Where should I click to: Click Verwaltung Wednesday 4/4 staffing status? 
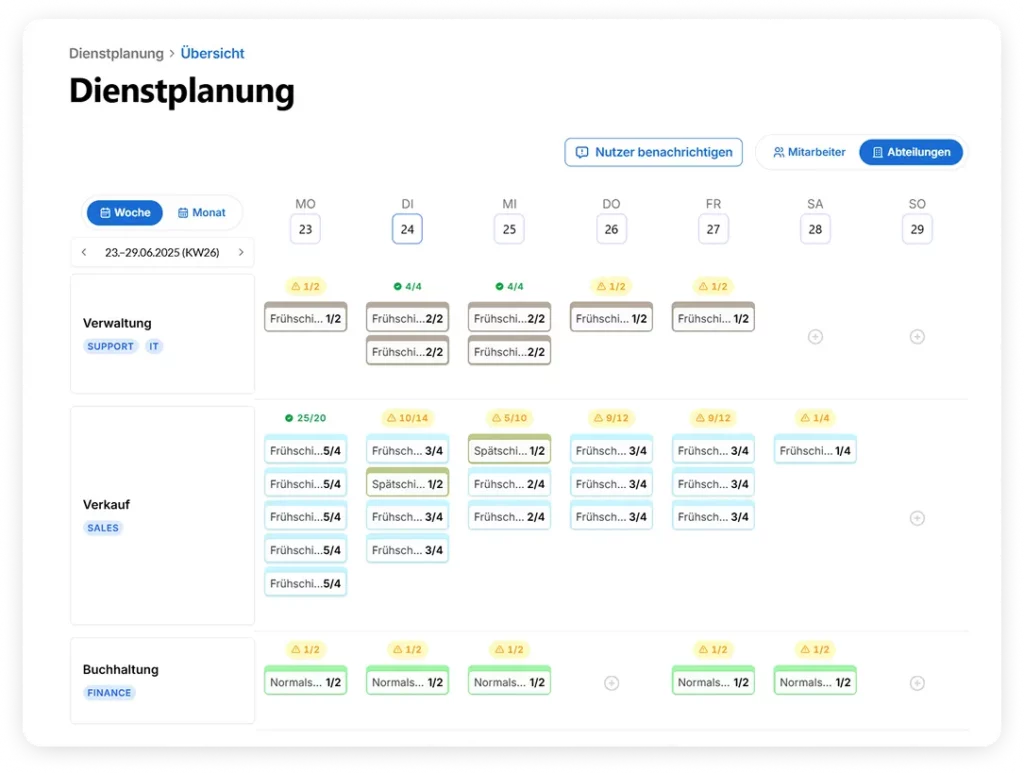pos(509,287)
